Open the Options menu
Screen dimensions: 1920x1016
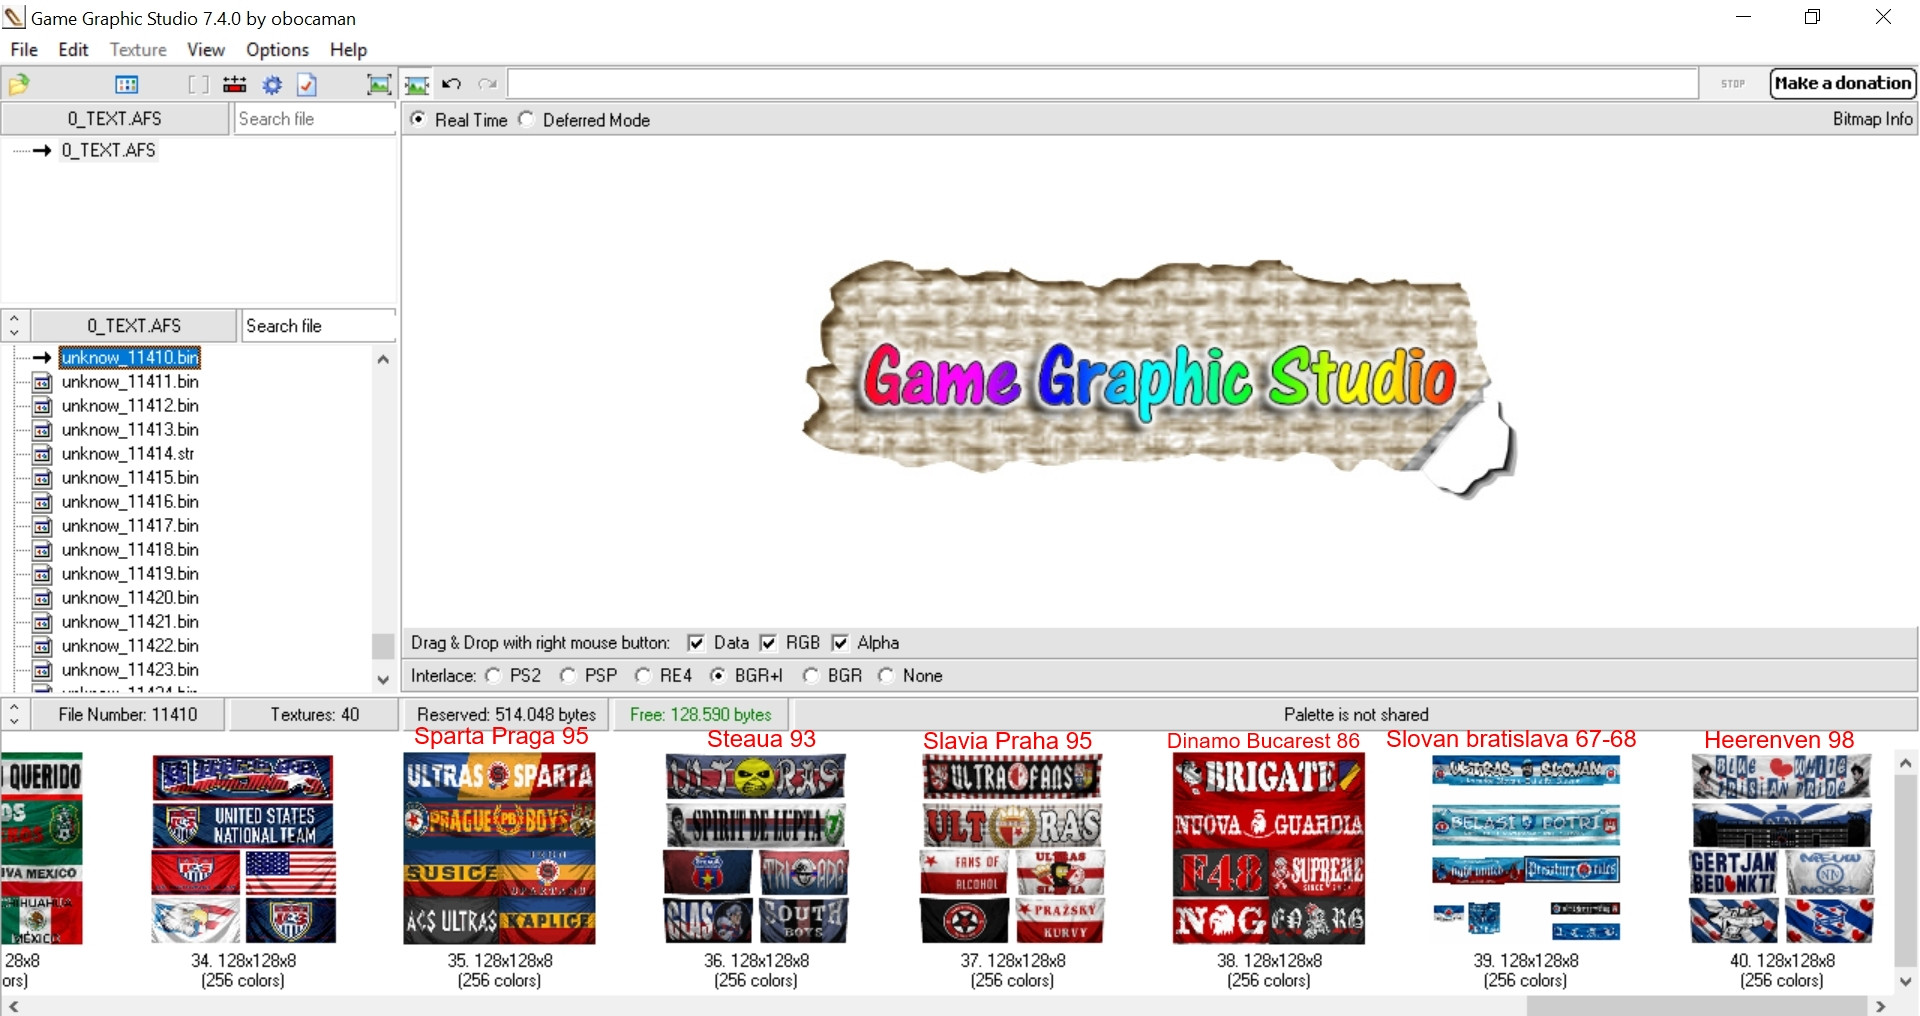tap(278, 49)
